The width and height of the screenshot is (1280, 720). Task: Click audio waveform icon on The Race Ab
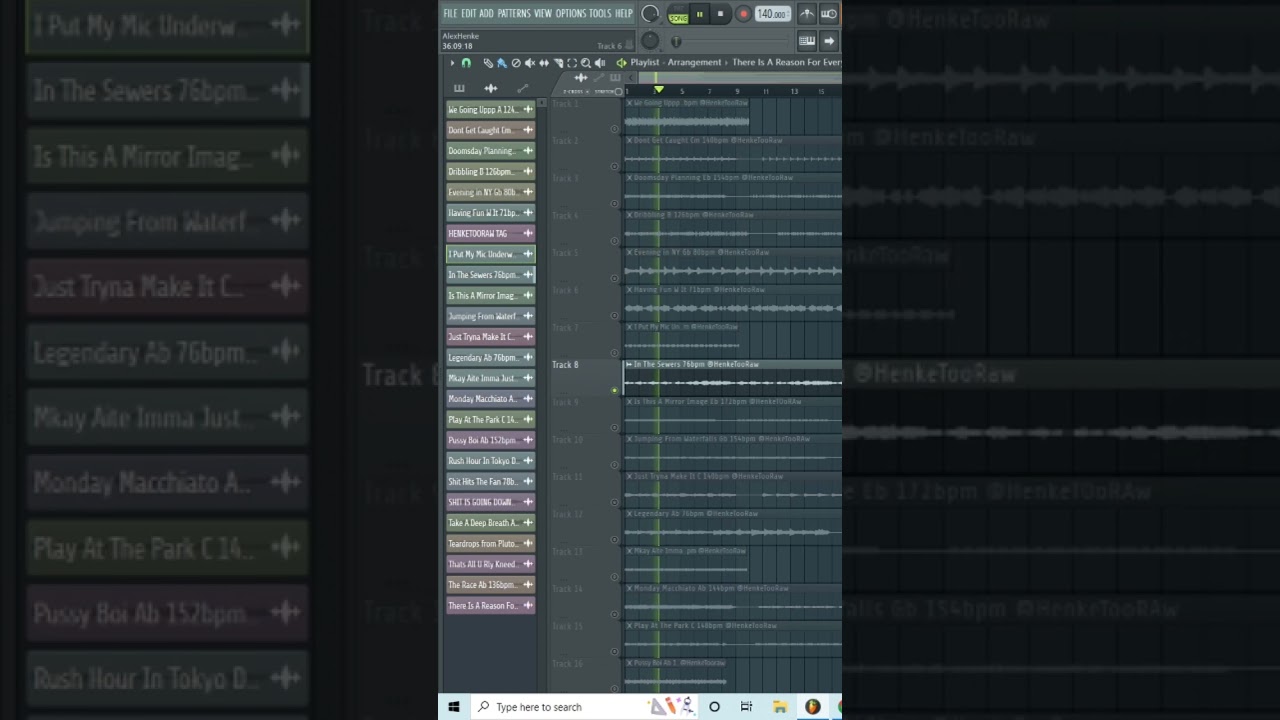tap(528, 585)
